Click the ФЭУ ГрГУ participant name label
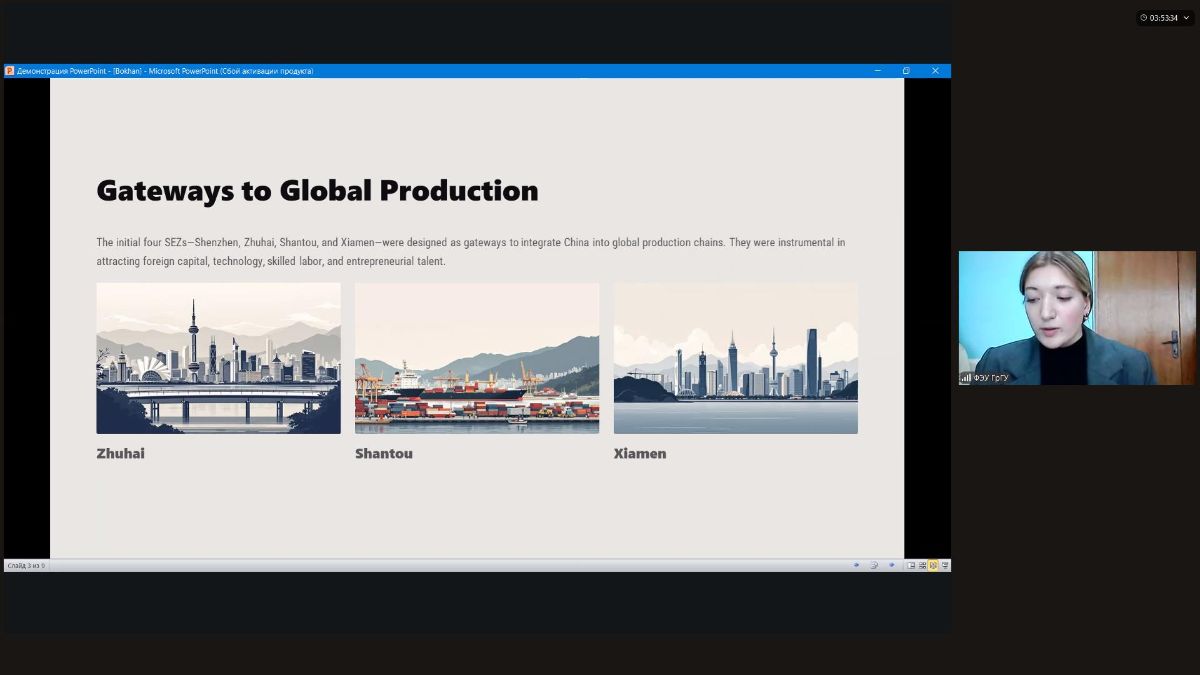Image resolution: width=1200 pixels, height=675 pixels. [991, 378]
